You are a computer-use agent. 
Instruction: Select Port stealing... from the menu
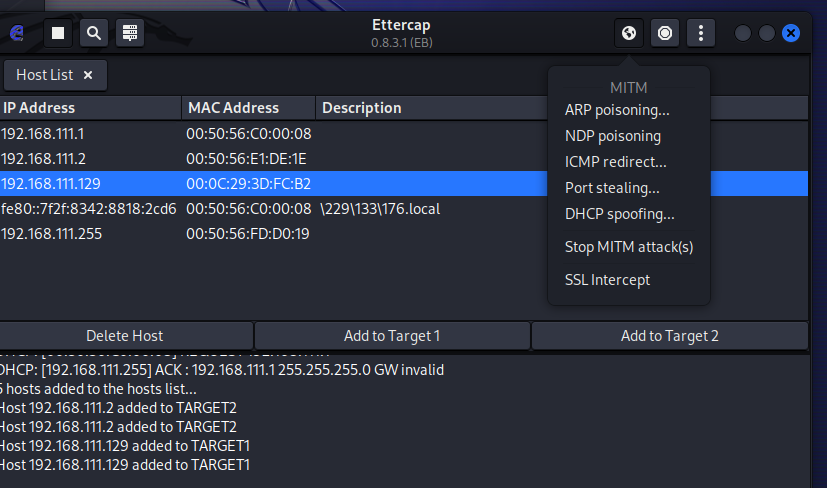tap(612, 188)
